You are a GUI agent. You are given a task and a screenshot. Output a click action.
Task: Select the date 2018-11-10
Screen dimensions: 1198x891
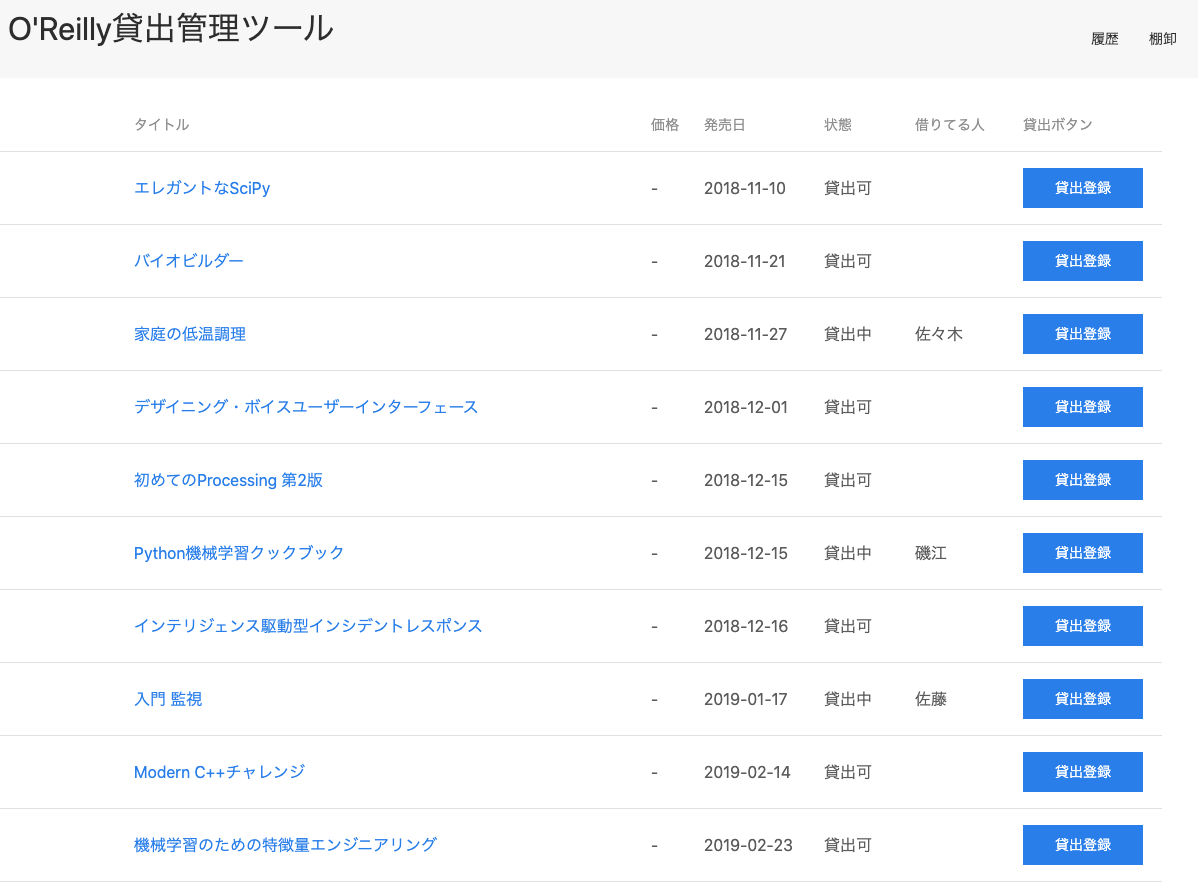(x=745, y=188)
